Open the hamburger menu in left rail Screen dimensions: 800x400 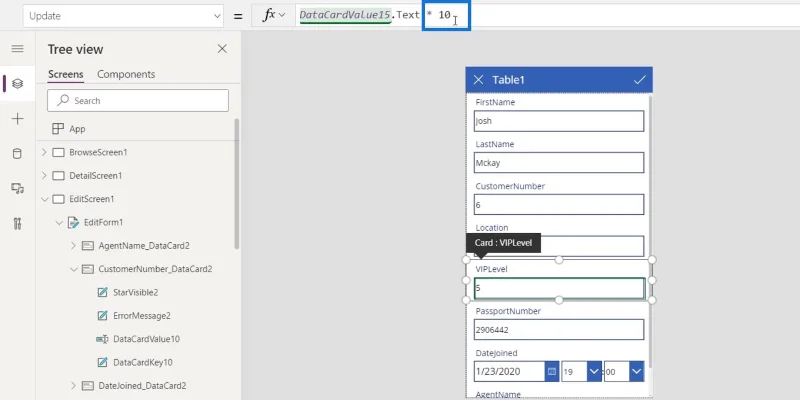[17, 48]
